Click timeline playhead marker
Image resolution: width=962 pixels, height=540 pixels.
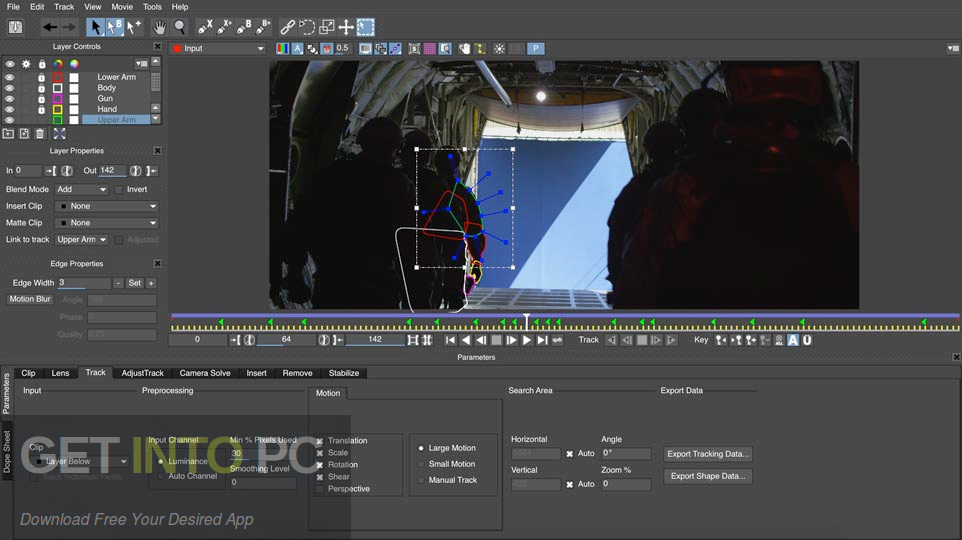[526, 320]
